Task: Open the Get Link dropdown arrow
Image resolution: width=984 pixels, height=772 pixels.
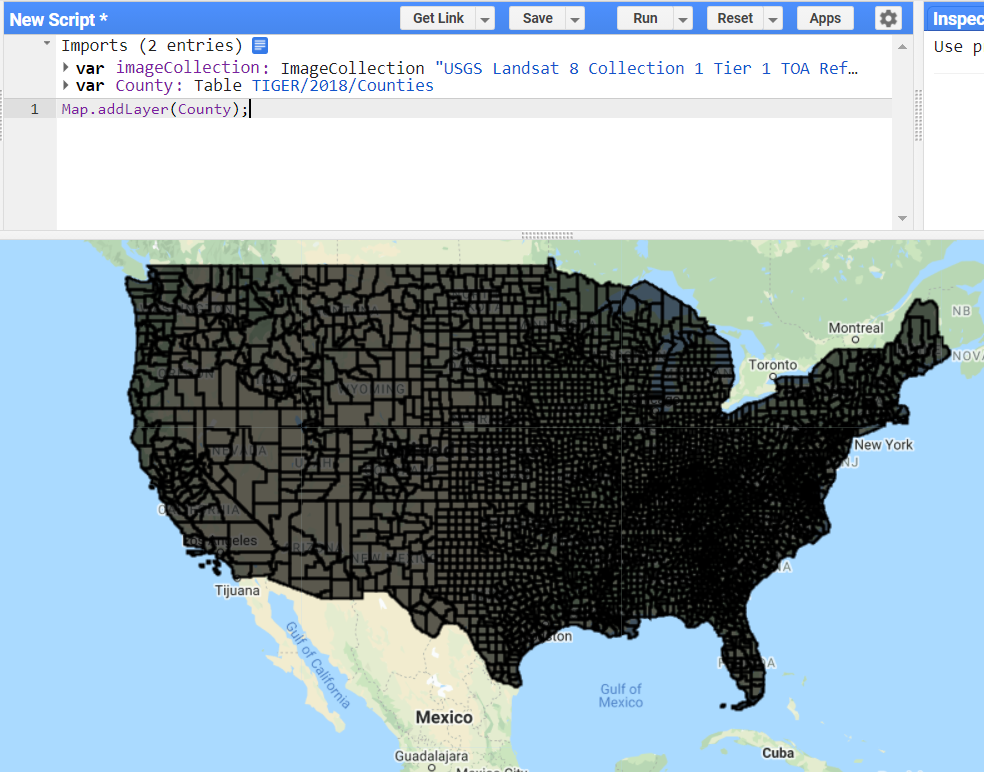Action: point(485,19)
